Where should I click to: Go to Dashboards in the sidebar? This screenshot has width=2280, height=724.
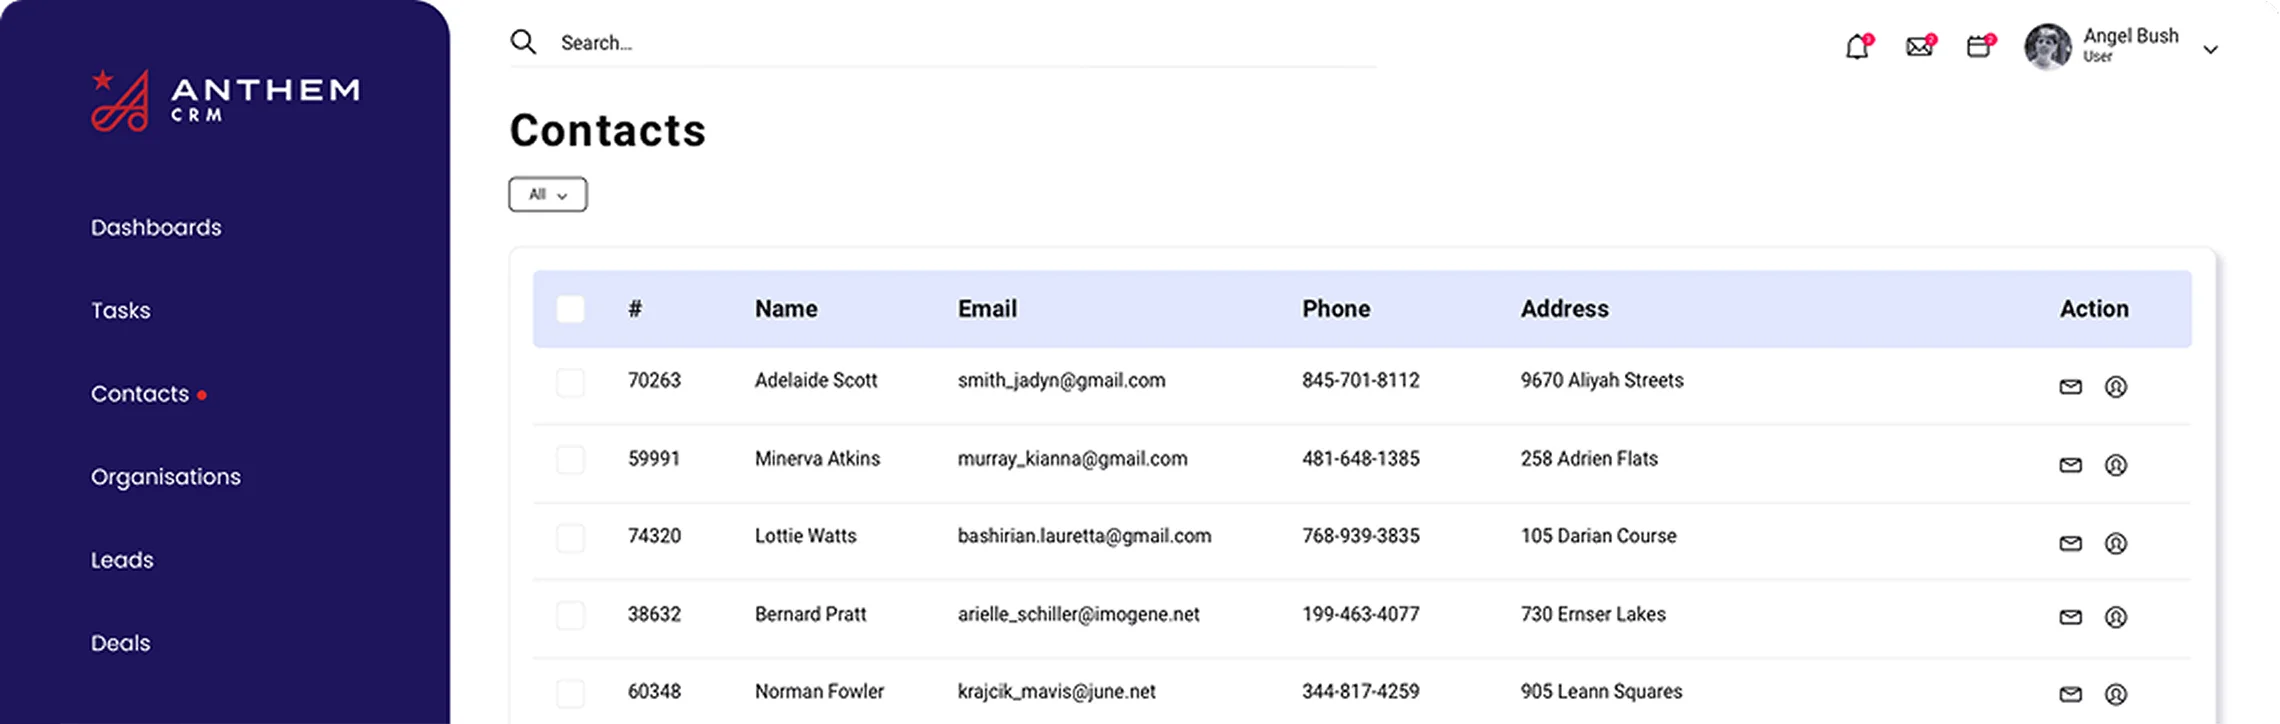click(156, 228)
